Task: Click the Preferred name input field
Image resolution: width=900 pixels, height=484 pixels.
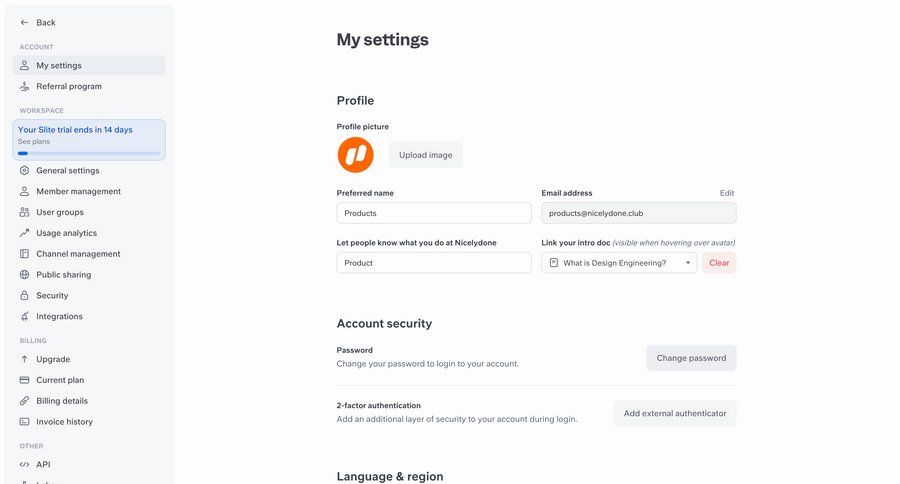Action: point(434,213)
